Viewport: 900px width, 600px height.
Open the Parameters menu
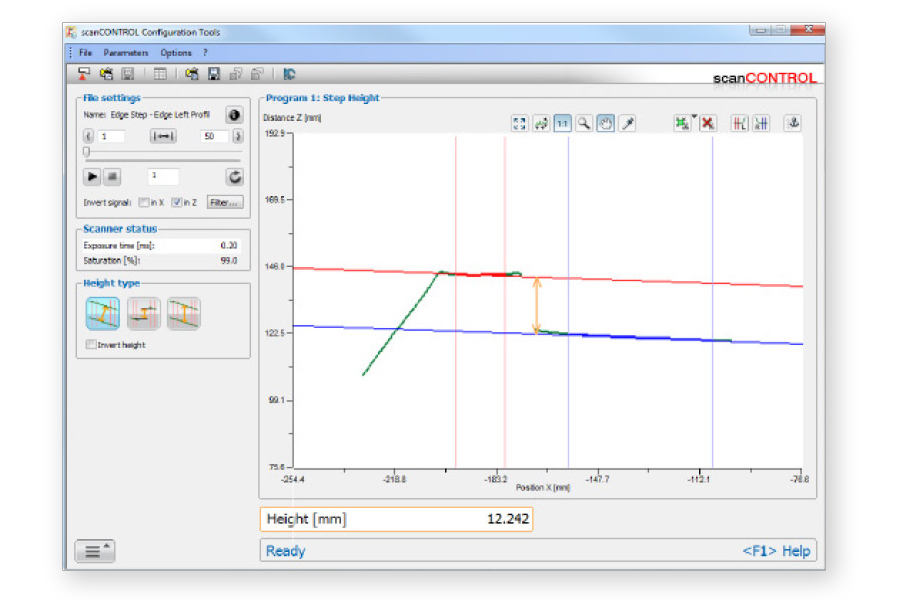tap(126, 52)
